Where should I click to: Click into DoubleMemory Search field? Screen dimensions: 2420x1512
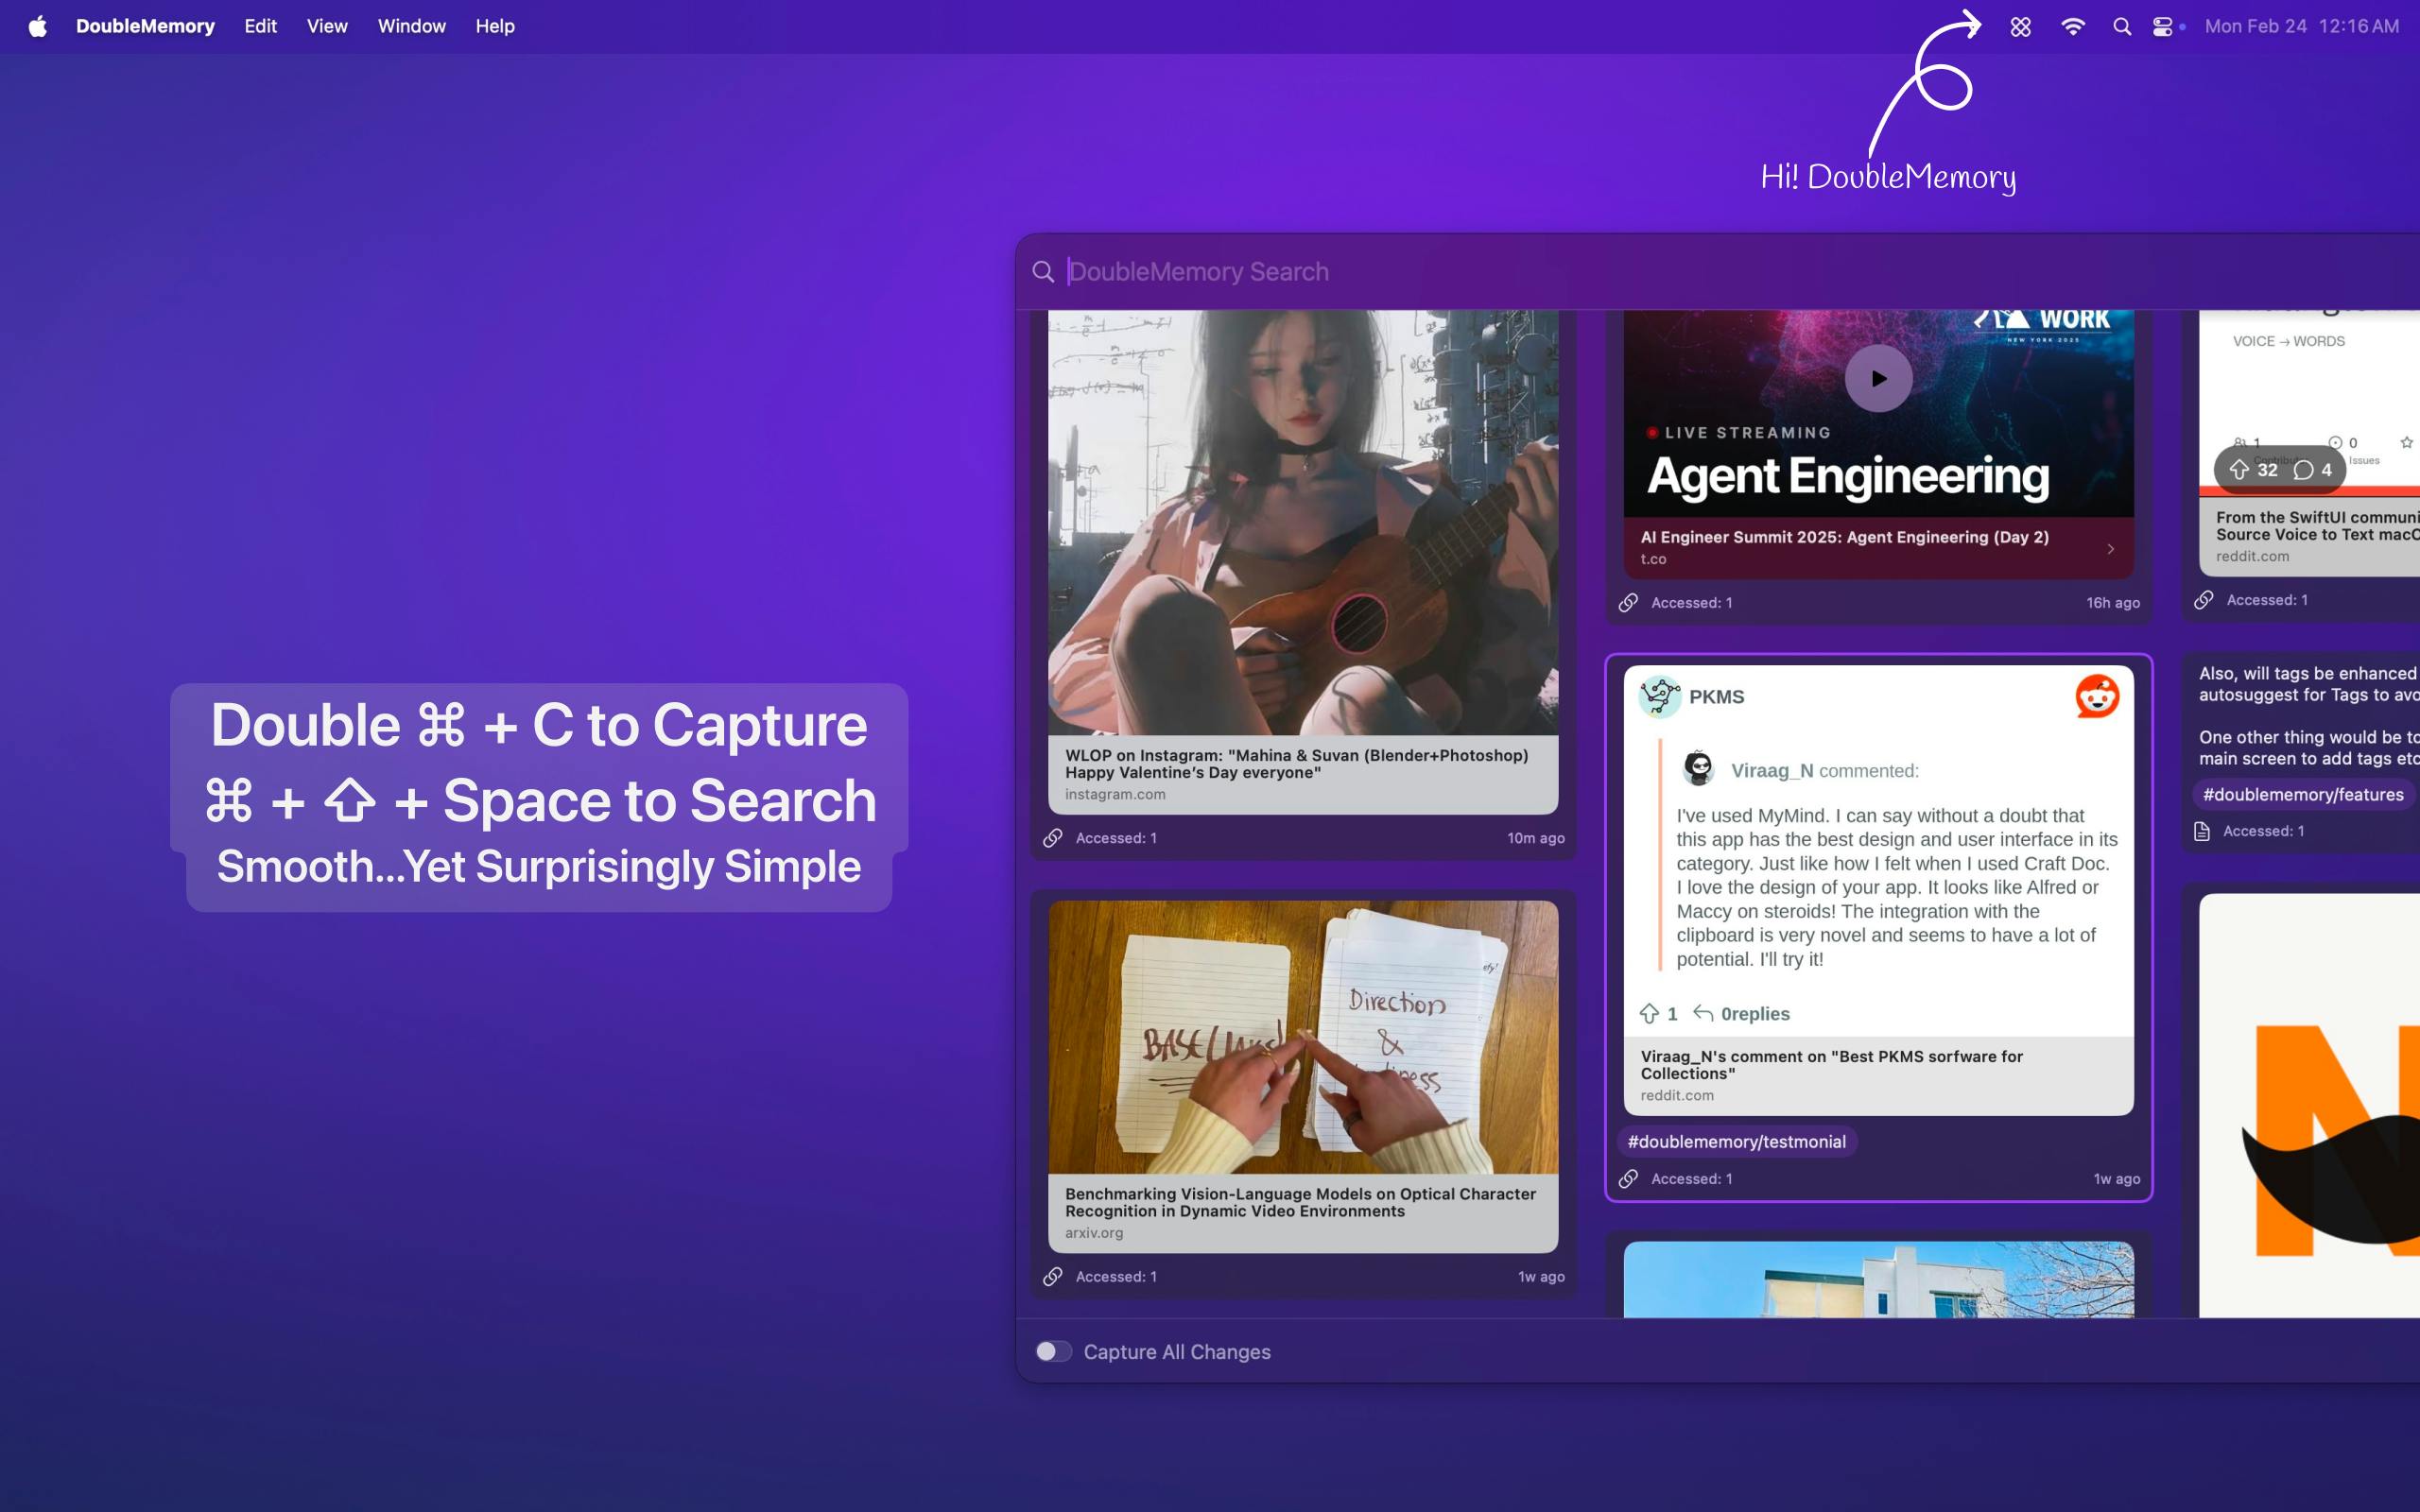[x=1740, y=272]
